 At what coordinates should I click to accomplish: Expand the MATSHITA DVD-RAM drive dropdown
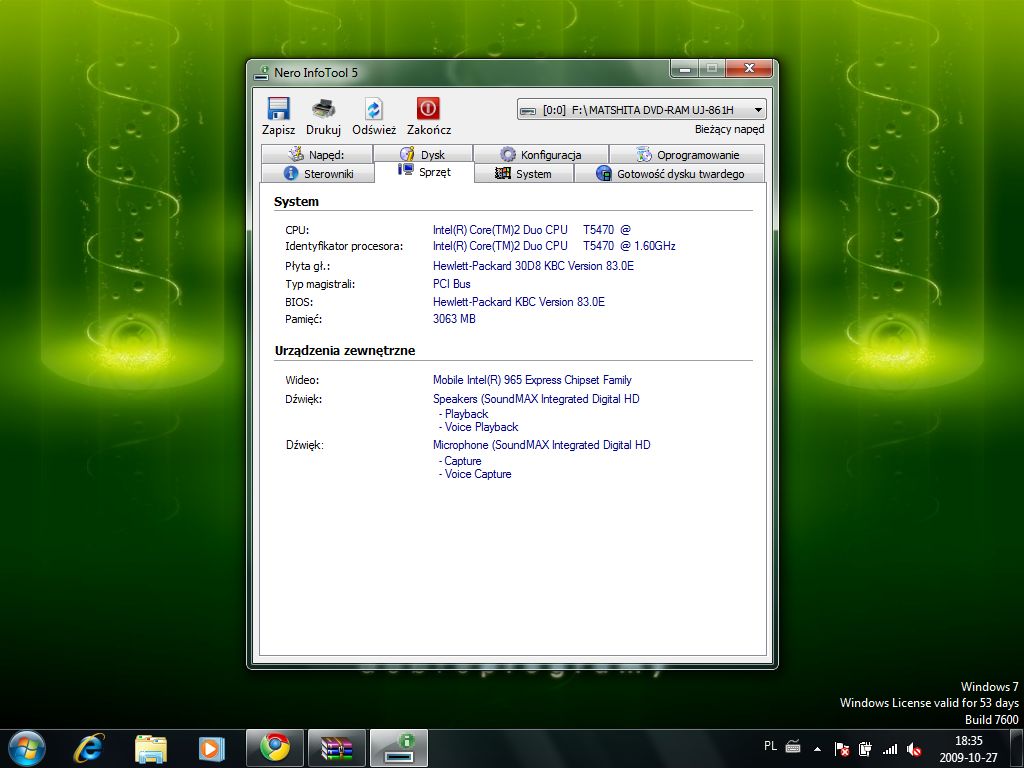(758, 110)
